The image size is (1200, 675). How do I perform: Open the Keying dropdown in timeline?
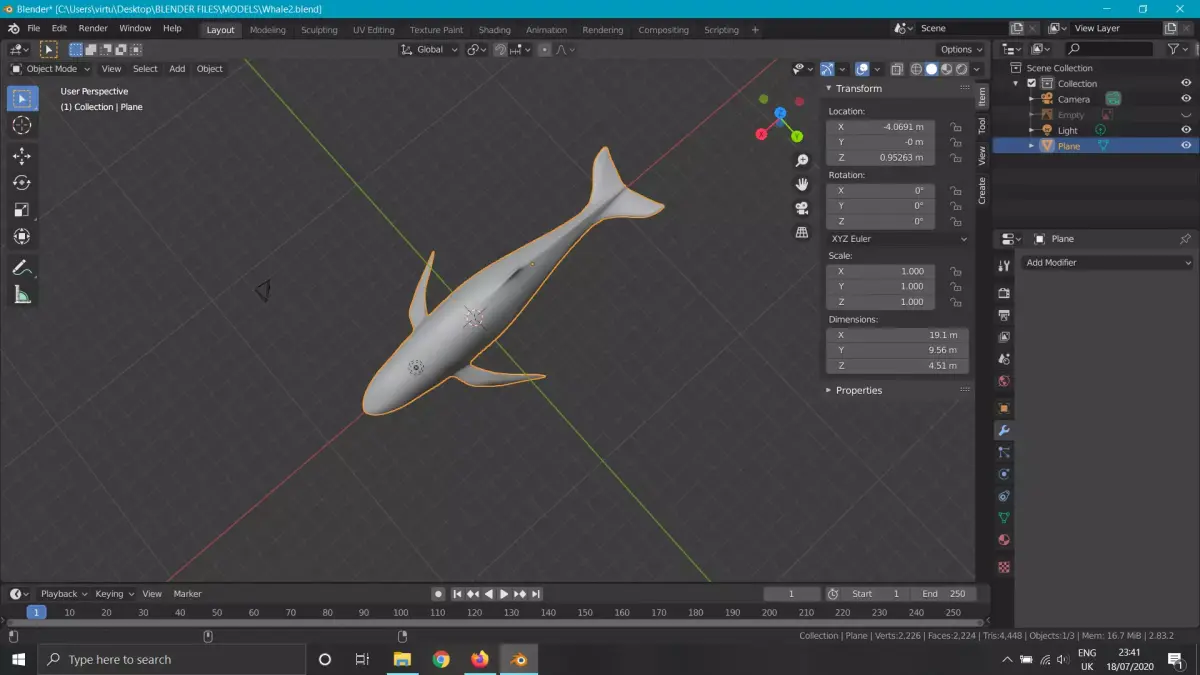click(x=114, y=594)
